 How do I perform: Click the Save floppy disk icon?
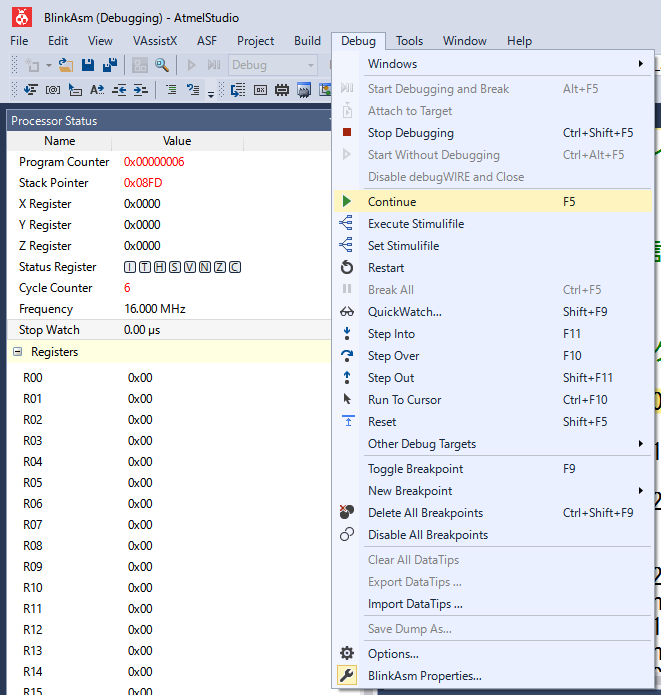point(88,65)
